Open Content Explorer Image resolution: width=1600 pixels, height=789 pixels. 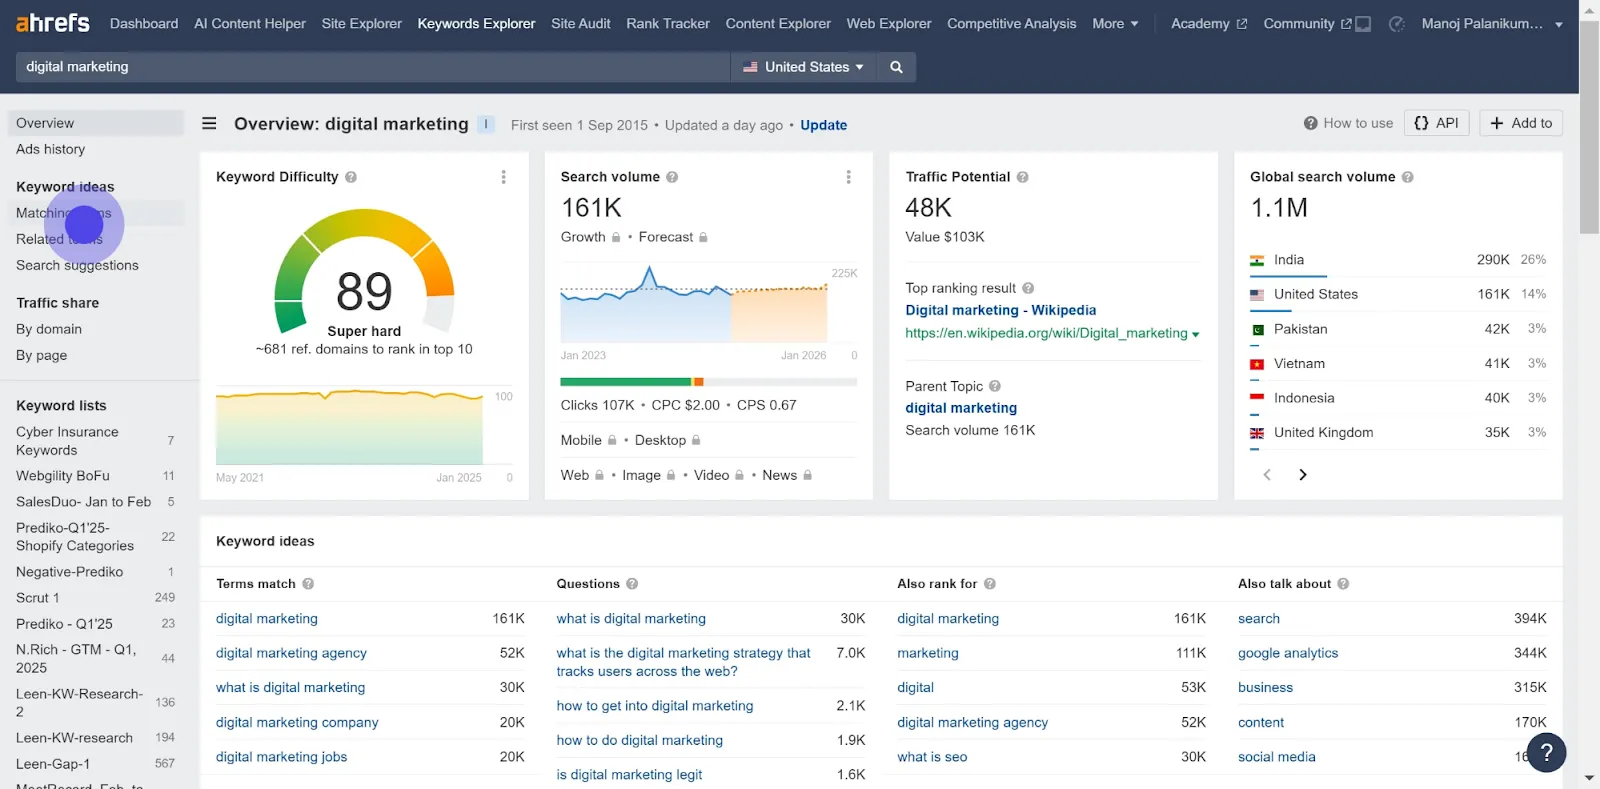778,24
